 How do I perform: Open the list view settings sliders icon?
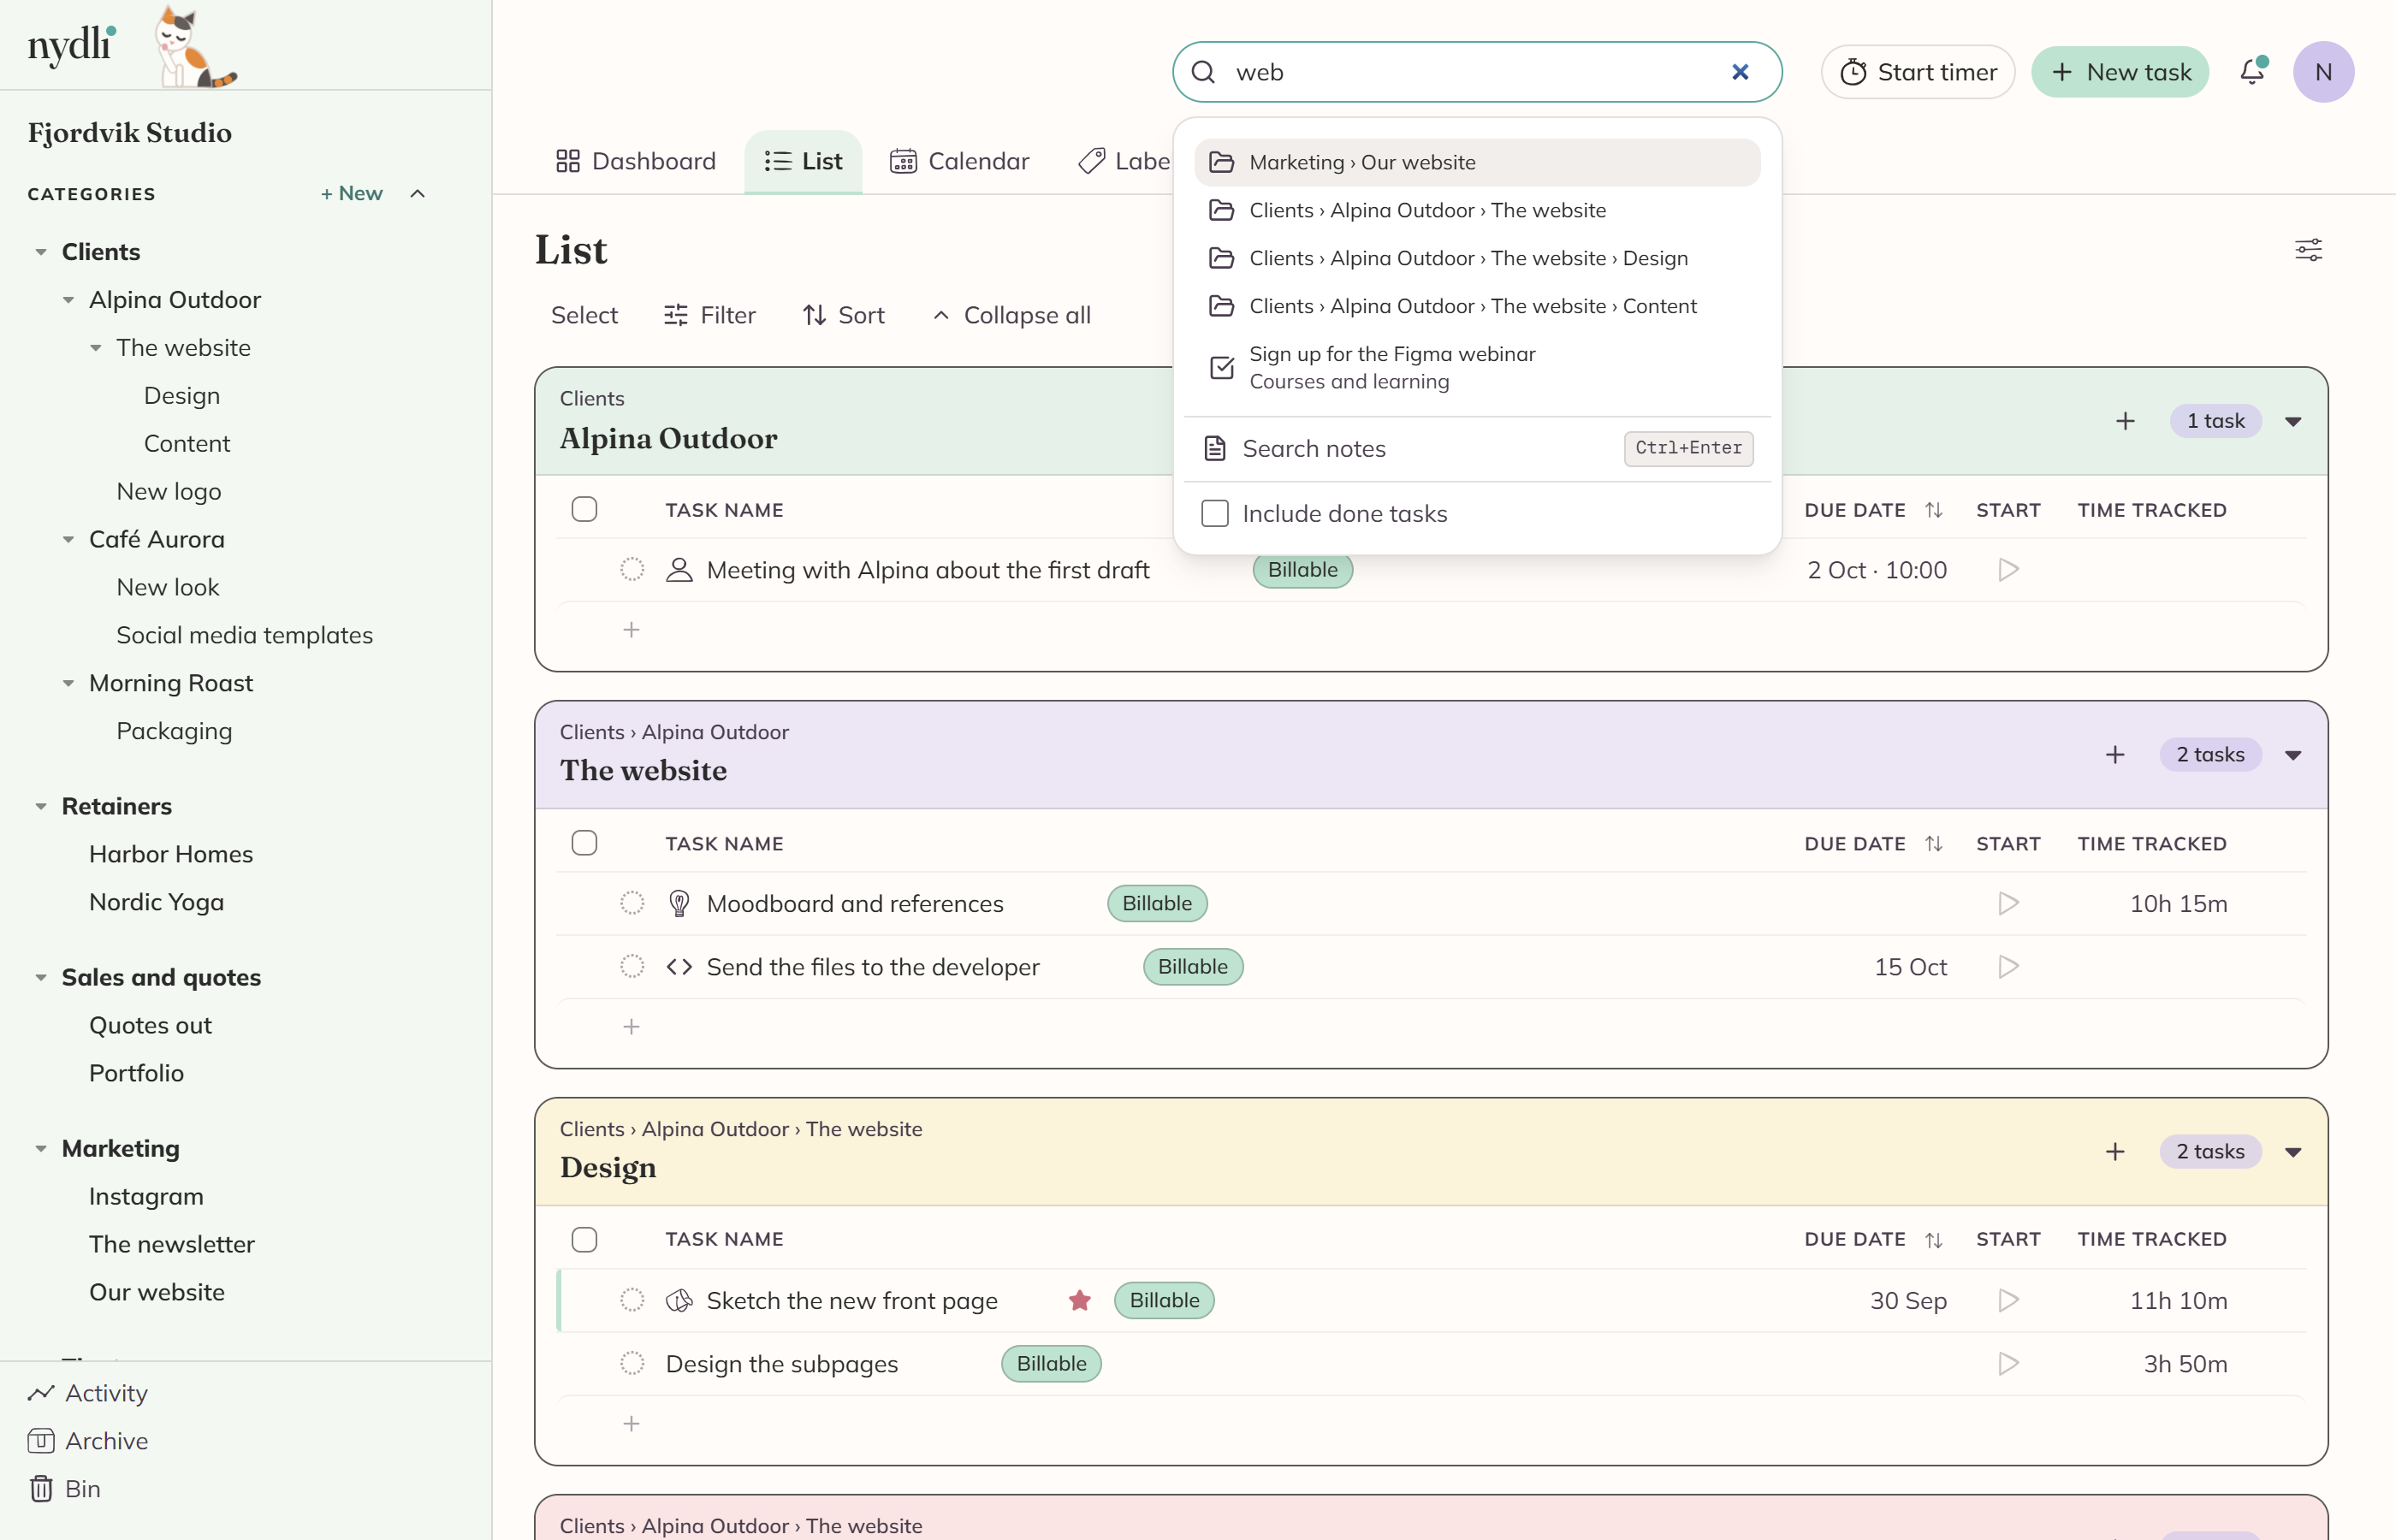2308,249
